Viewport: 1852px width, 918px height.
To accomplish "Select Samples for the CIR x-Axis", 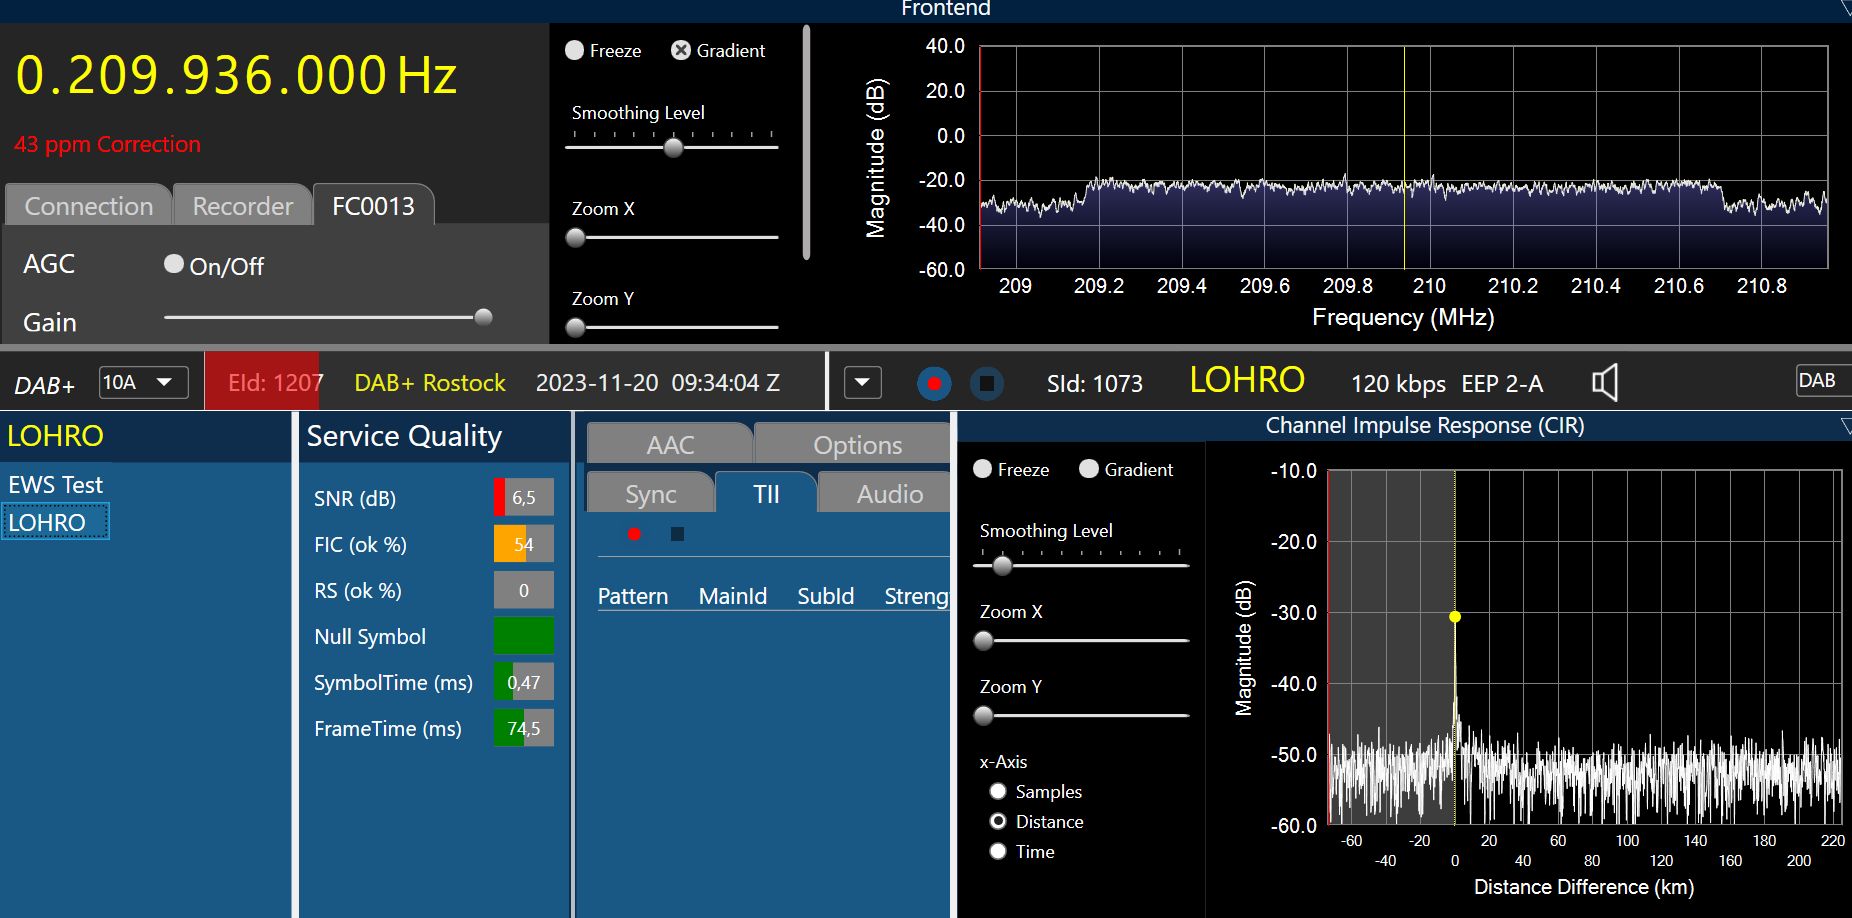I will click(x=998, y=791).
